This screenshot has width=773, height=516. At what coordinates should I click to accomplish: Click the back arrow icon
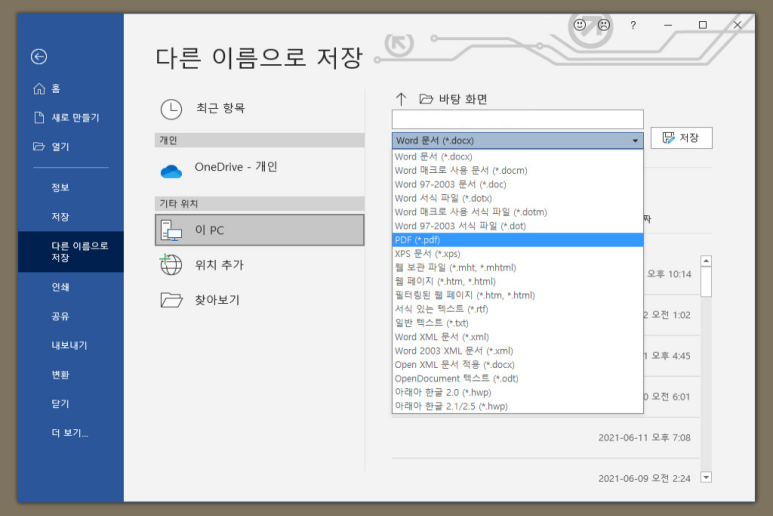39,57
